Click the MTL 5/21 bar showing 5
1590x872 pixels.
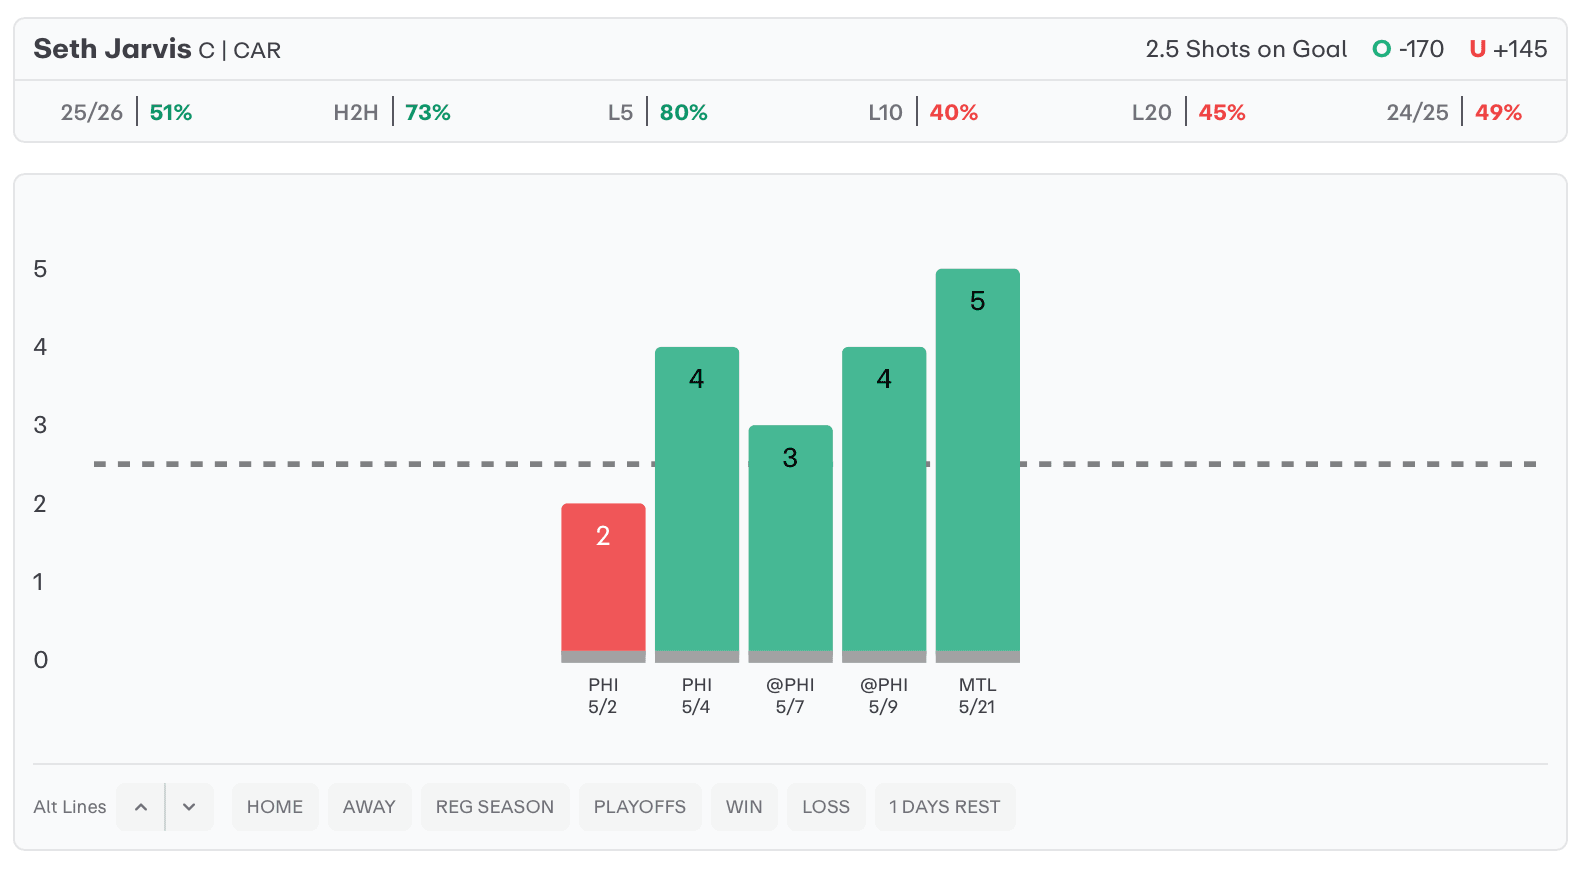[x=978, y=465]
